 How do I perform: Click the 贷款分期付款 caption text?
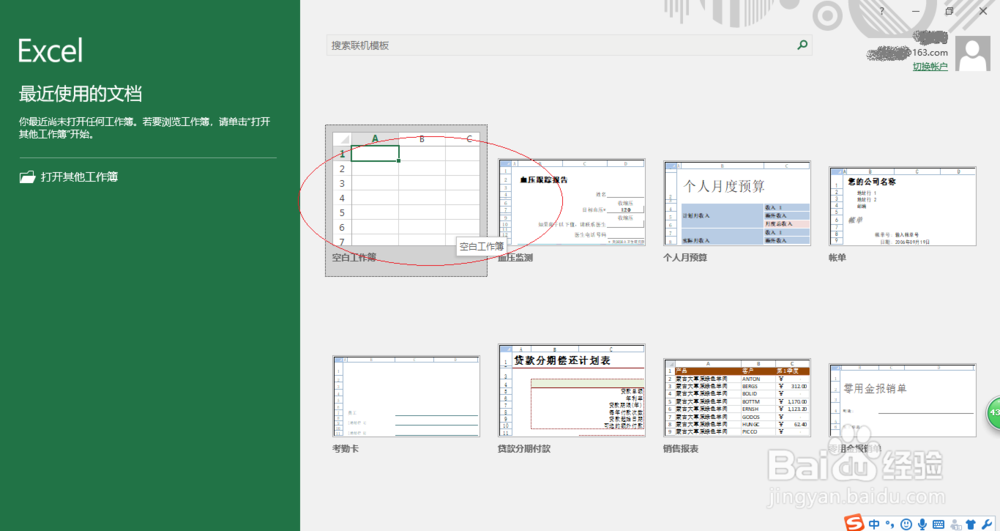524,449
